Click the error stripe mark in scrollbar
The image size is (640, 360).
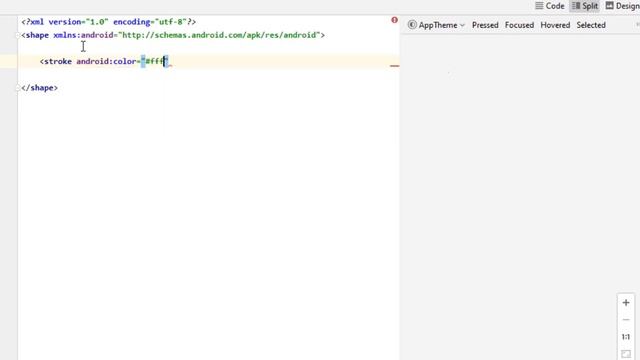click(x=394, y=65)
